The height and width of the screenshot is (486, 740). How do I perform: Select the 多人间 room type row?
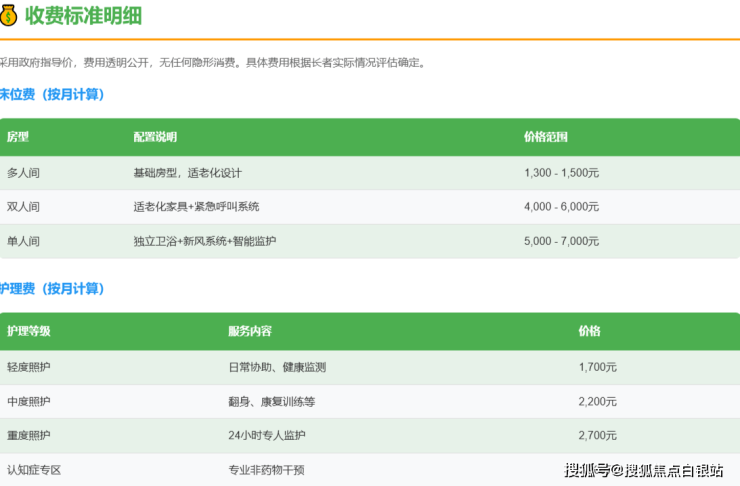pos(23,173)
